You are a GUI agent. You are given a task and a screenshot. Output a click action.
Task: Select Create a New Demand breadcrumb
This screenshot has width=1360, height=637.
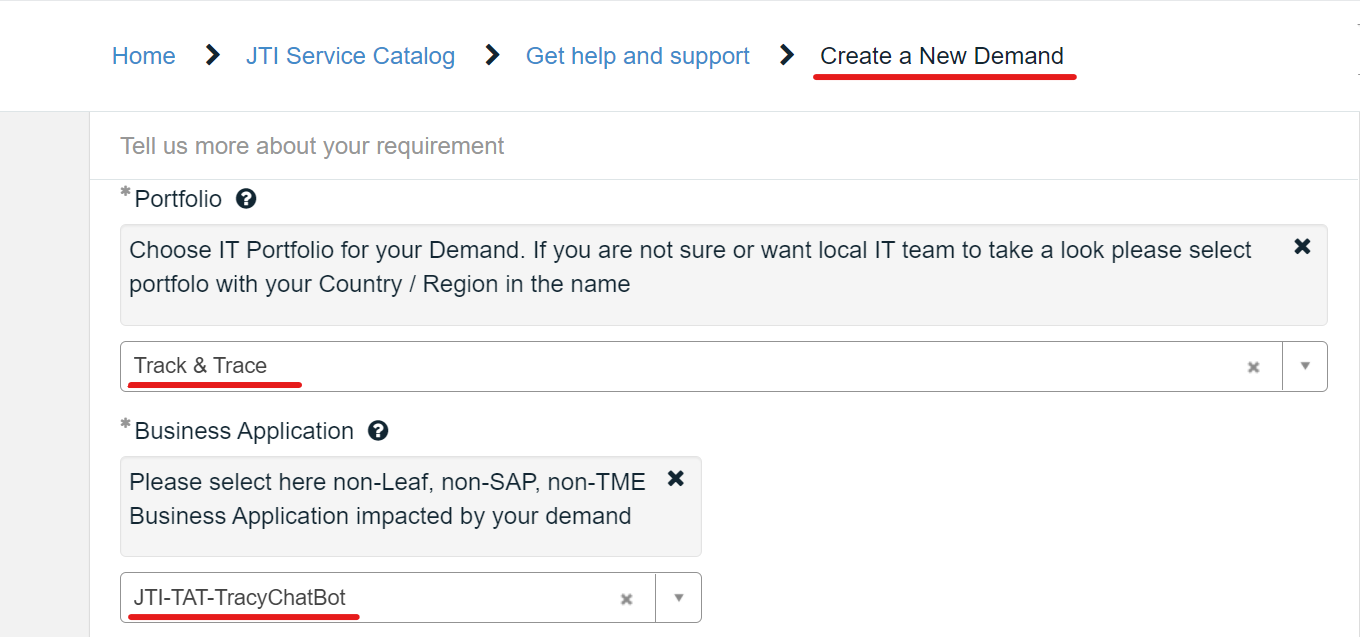tap(942, 56)
